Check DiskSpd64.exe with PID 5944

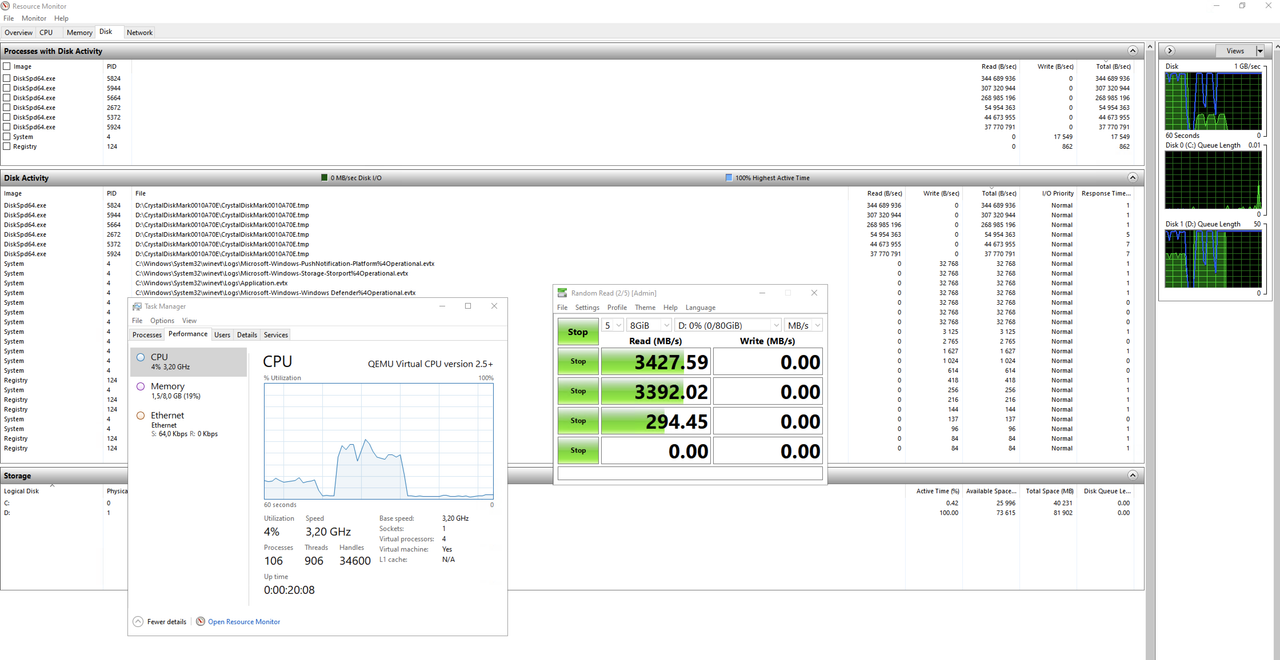7,88
